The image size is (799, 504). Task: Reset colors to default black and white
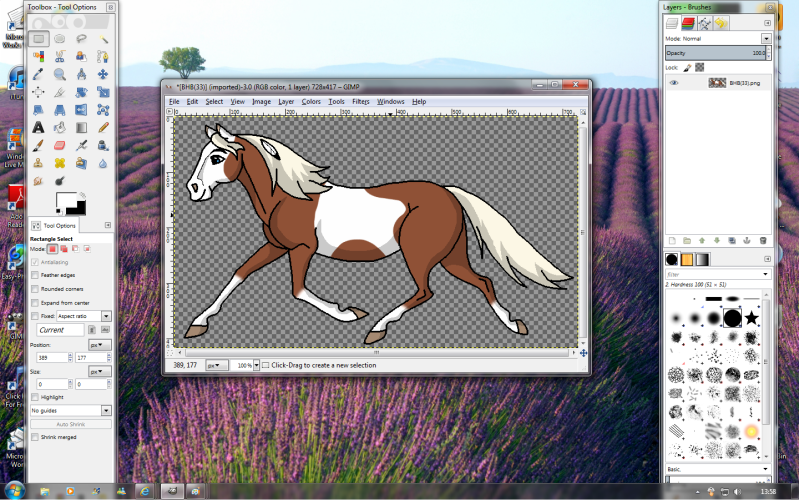click(59, 211)
